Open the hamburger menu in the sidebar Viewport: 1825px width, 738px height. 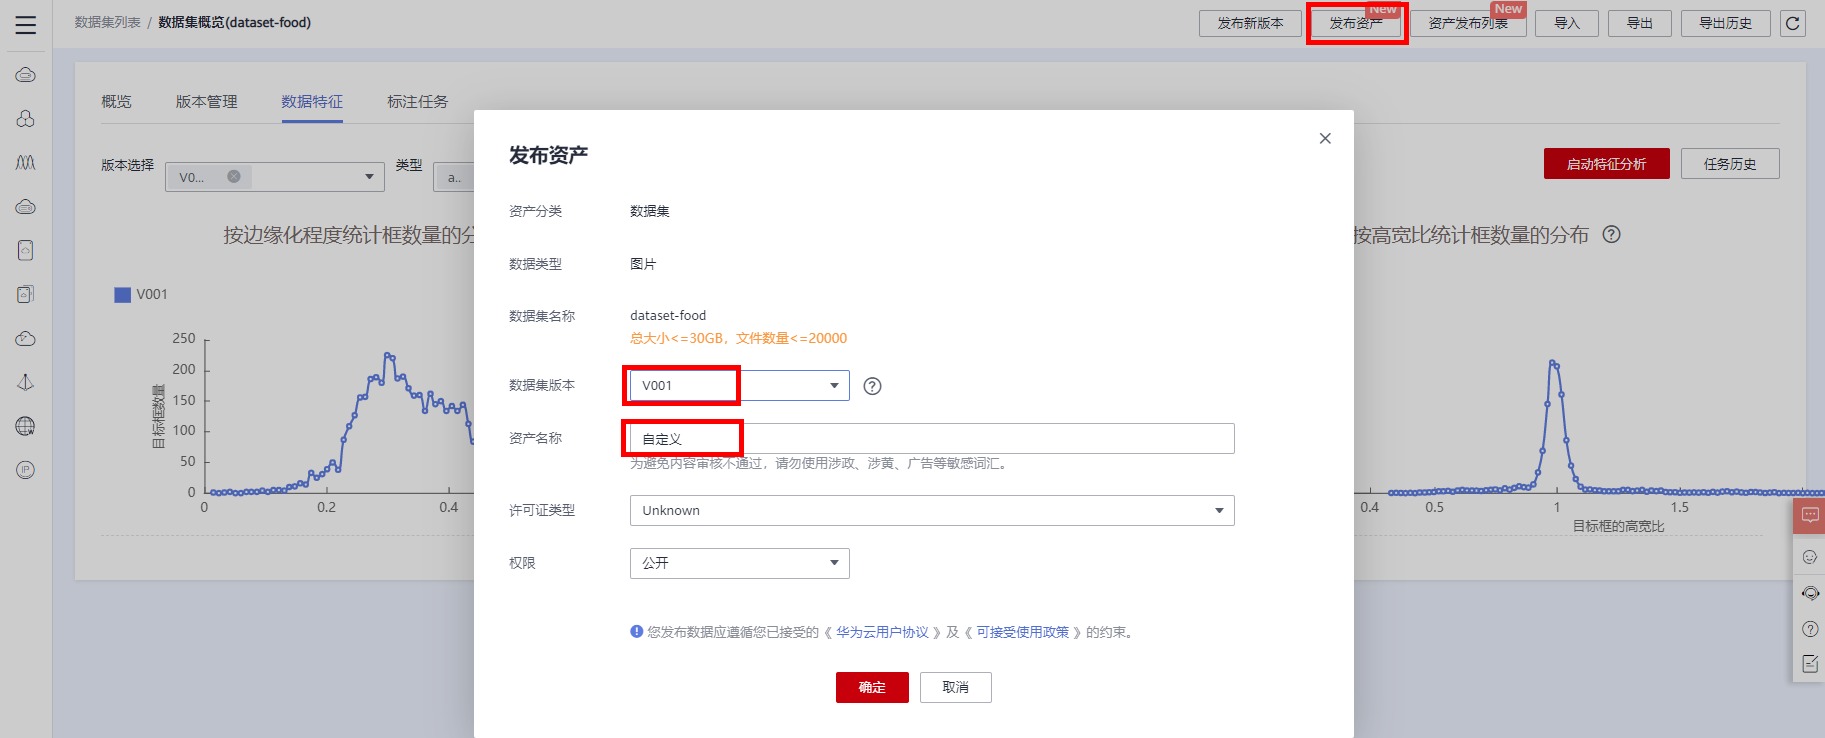26,25
